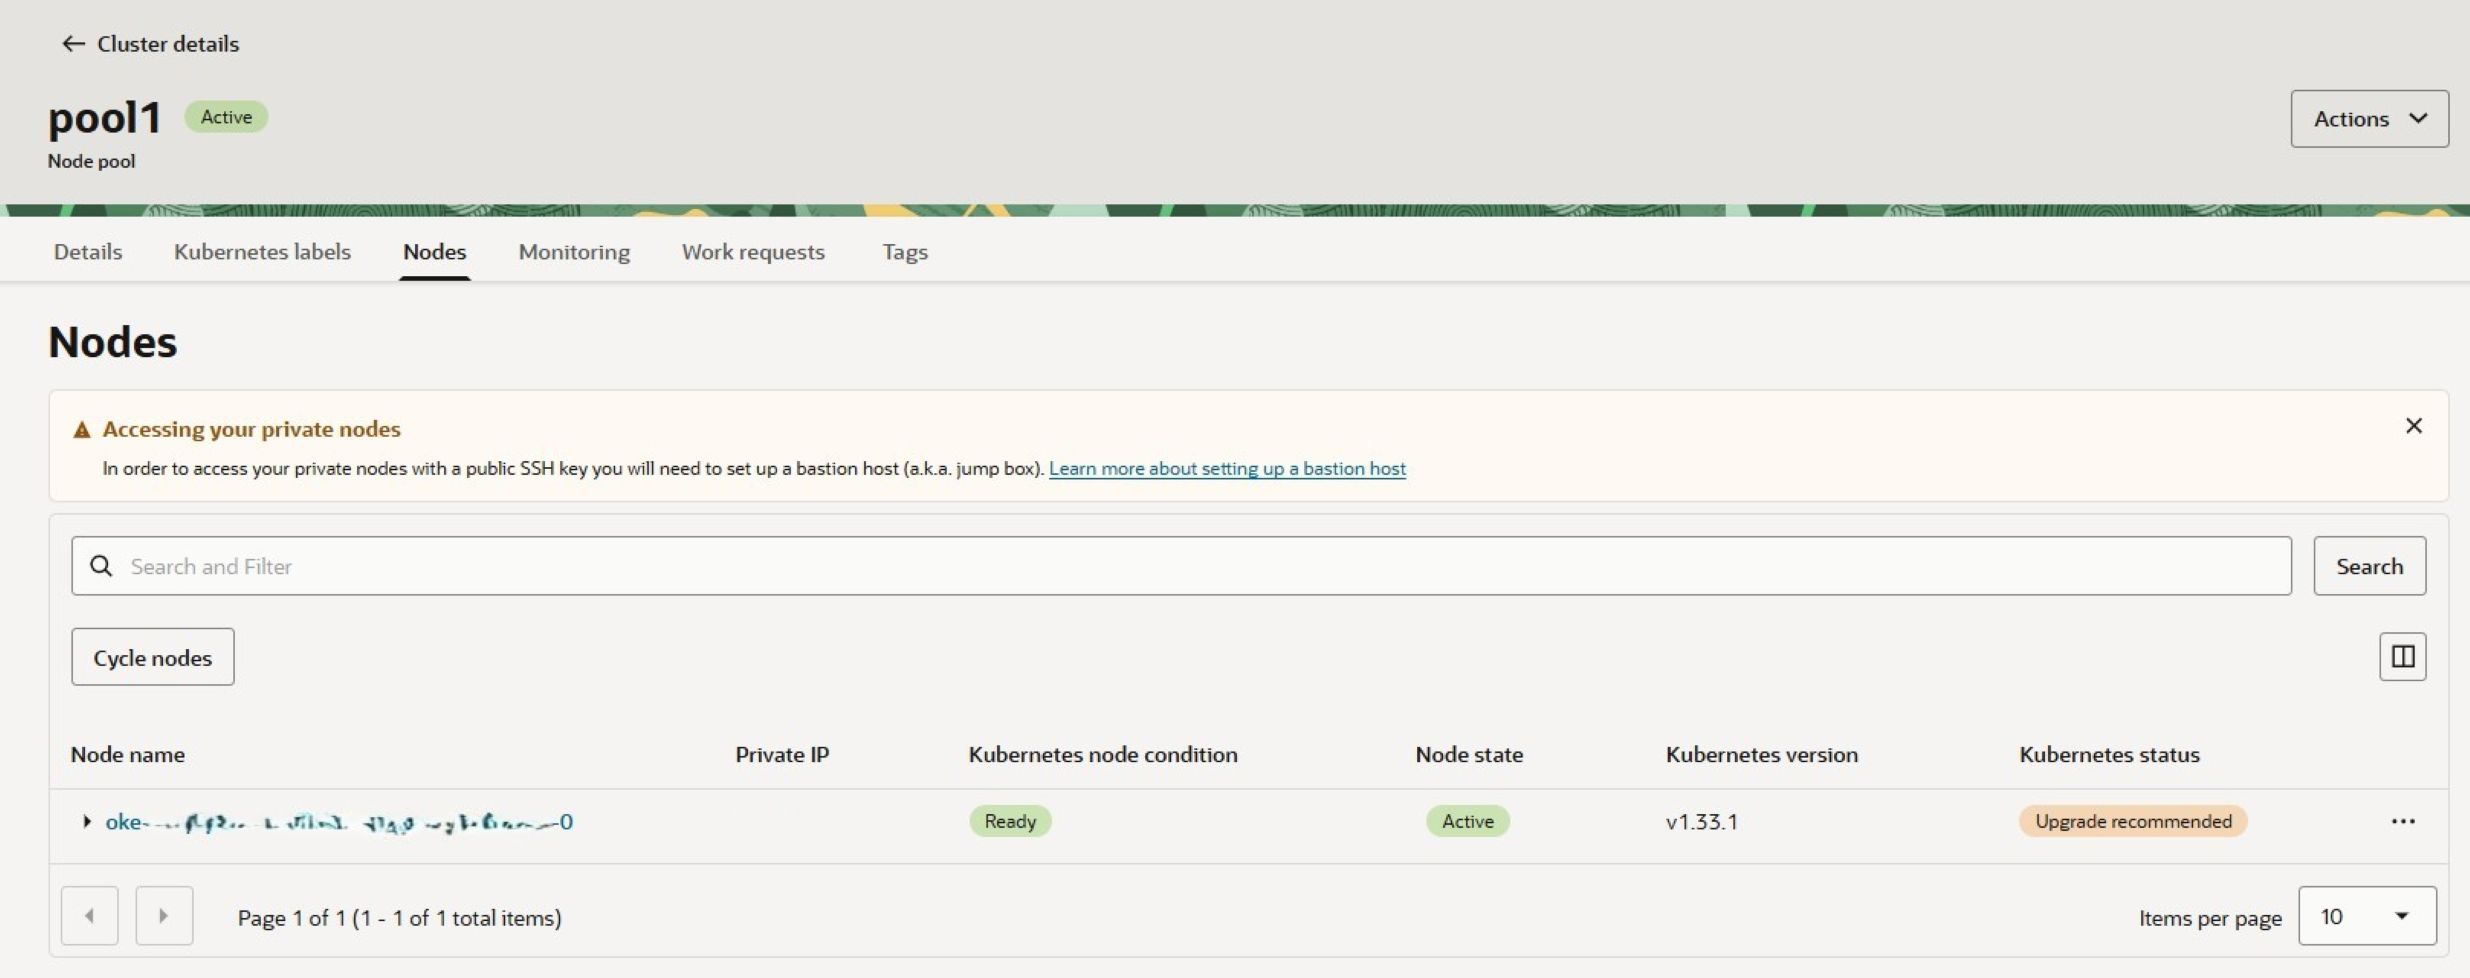This screenshot has height=978, width=2470.
Task: Dismiss the private nodes warning banner
Action: tap(2414, 425)
